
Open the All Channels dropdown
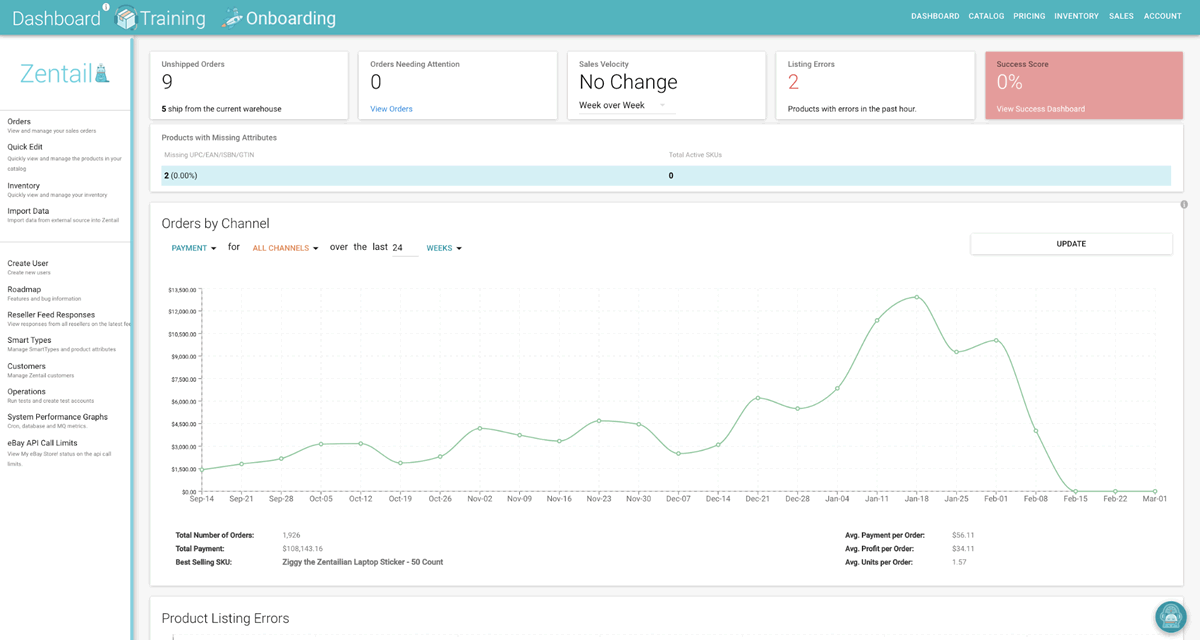tap(285, 248)
